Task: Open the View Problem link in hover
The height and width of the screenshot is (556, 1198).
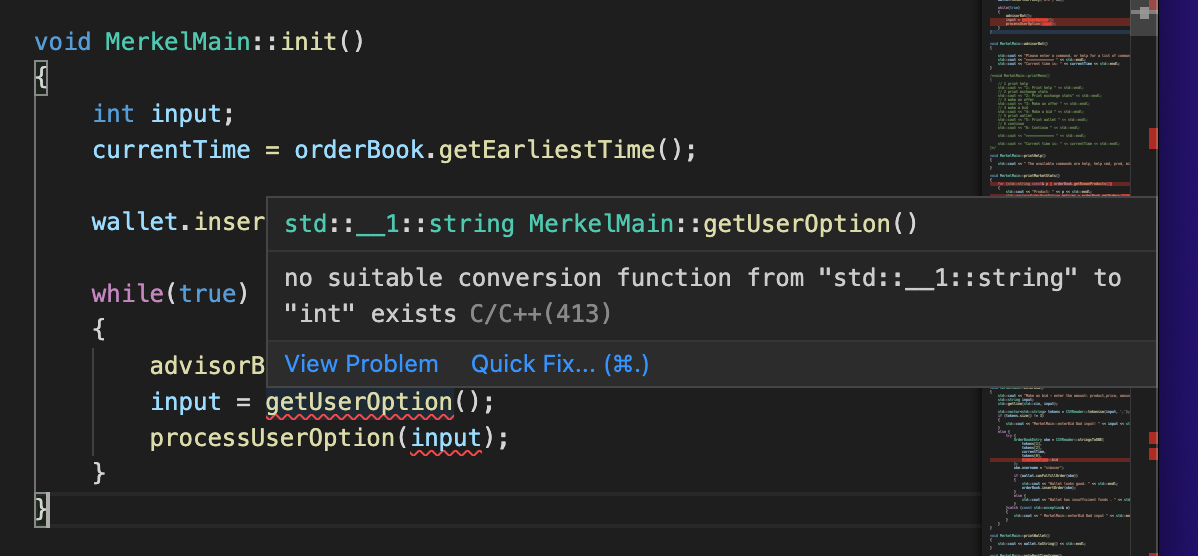Action: coord(361,364)
